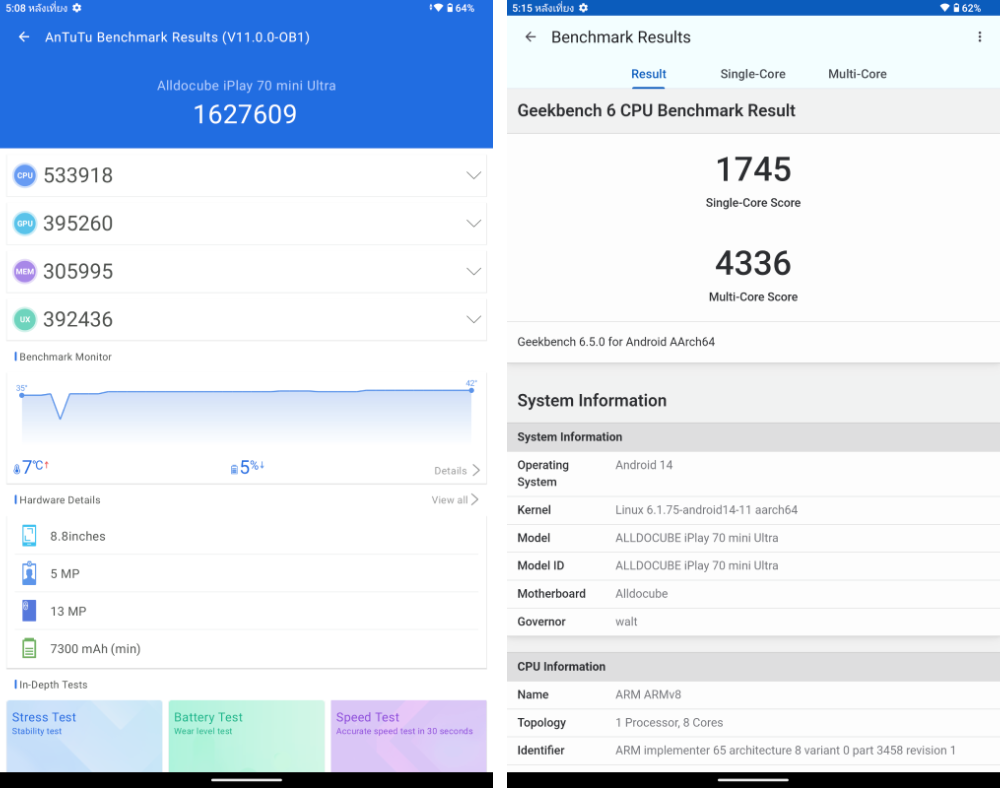Go back from AnTuTu Benchmark Results

(x=24, y=37)
